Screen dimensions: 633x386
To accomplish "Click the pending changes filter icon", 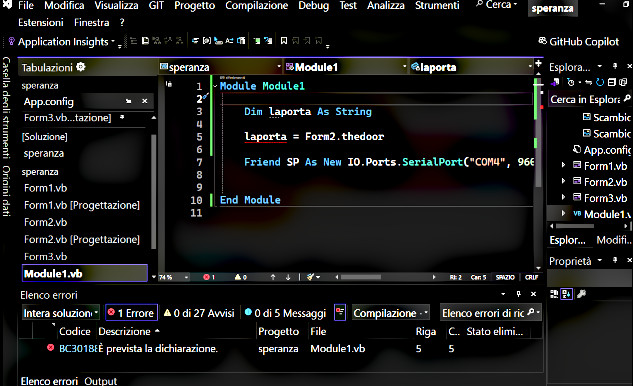I will (571, 82).
